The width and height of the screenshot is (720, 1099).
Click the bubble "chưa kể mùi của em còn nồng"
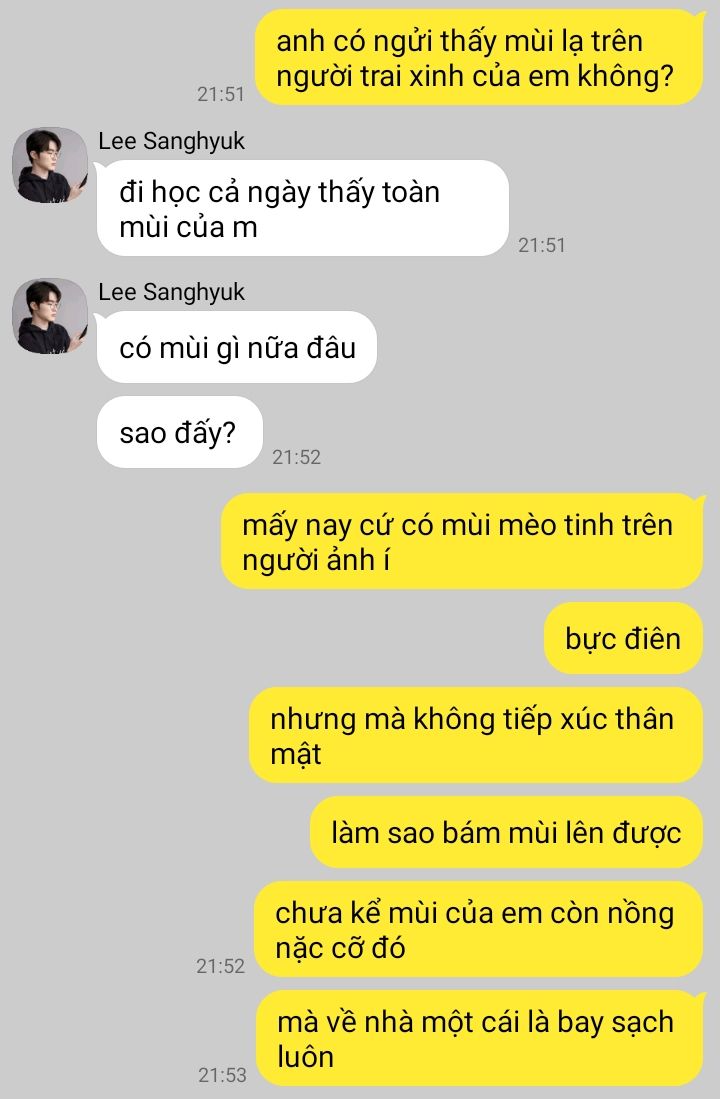click(x=478, y=929)
